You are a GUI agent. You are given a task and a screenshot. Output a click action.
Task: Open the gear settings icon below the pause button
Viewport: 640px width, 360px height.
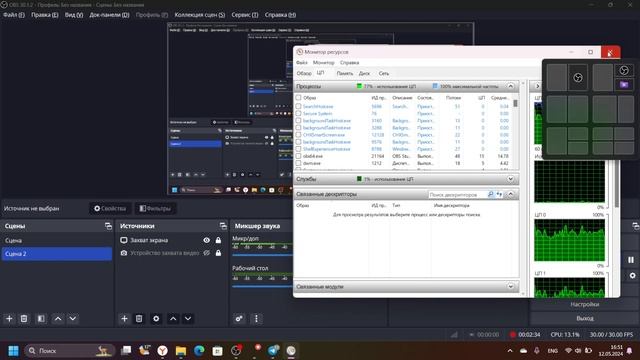[632, 276]
